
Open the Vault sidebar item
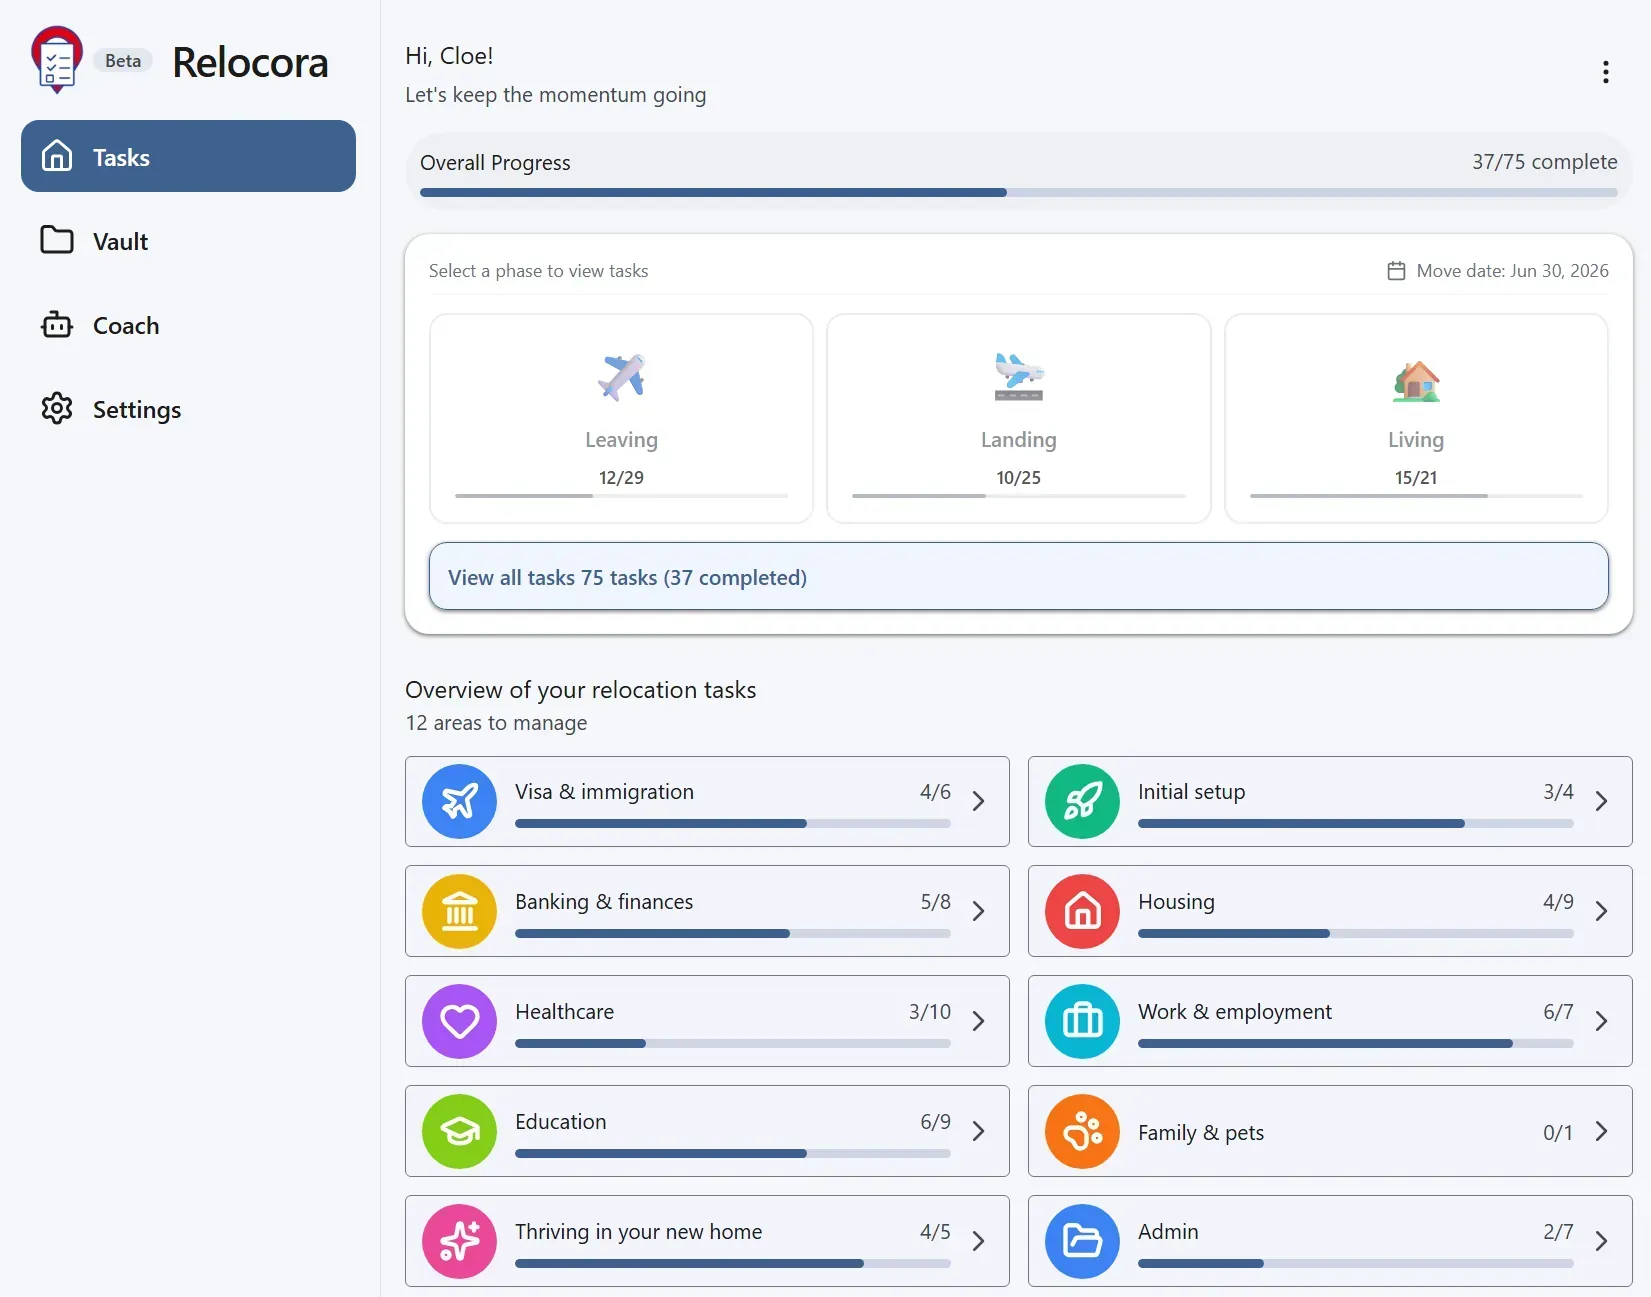188,241
